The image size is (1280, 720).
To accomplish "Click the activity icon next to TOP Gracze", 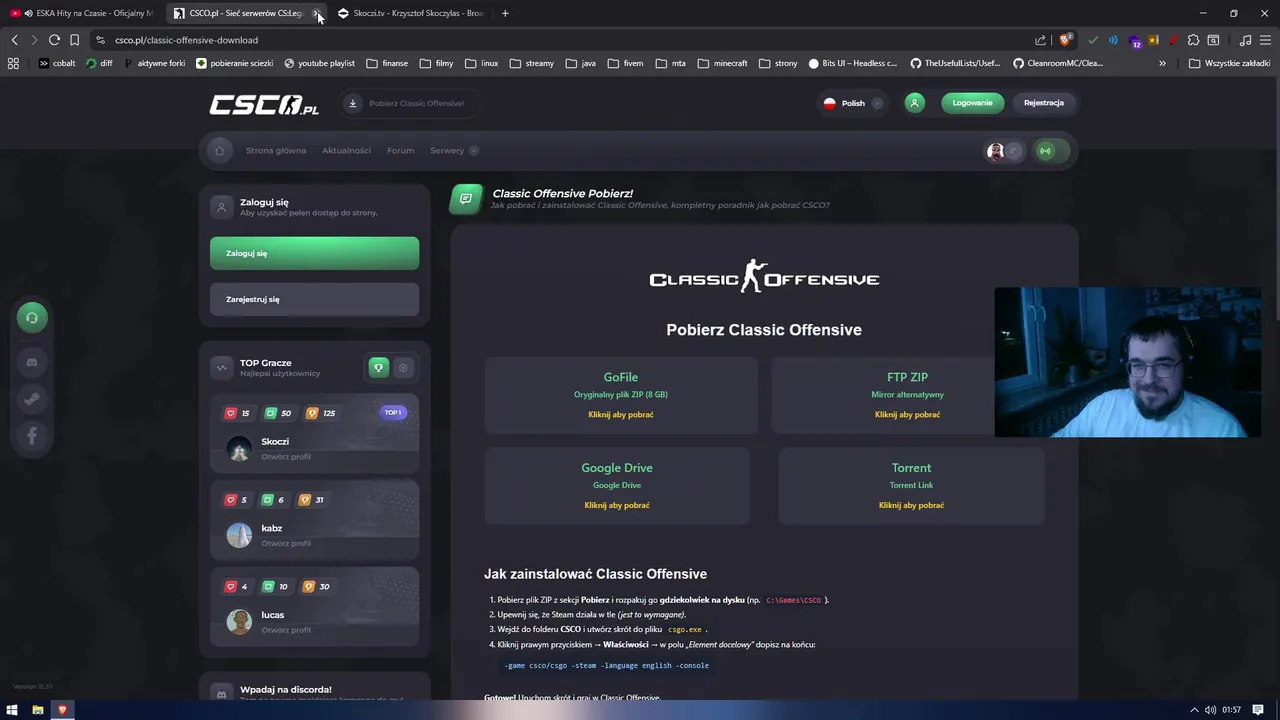I will tap(221, 368).
